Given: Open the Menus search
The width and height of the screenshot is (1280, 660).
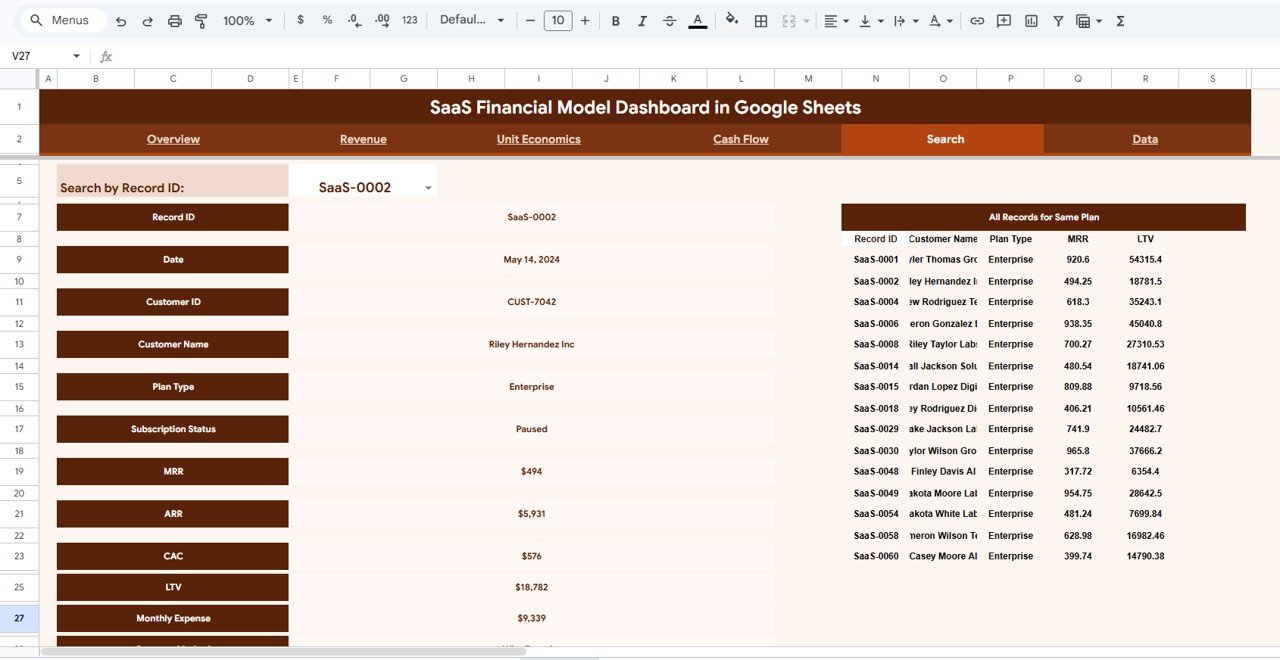Looking at the screenshot, I should 62,18.
